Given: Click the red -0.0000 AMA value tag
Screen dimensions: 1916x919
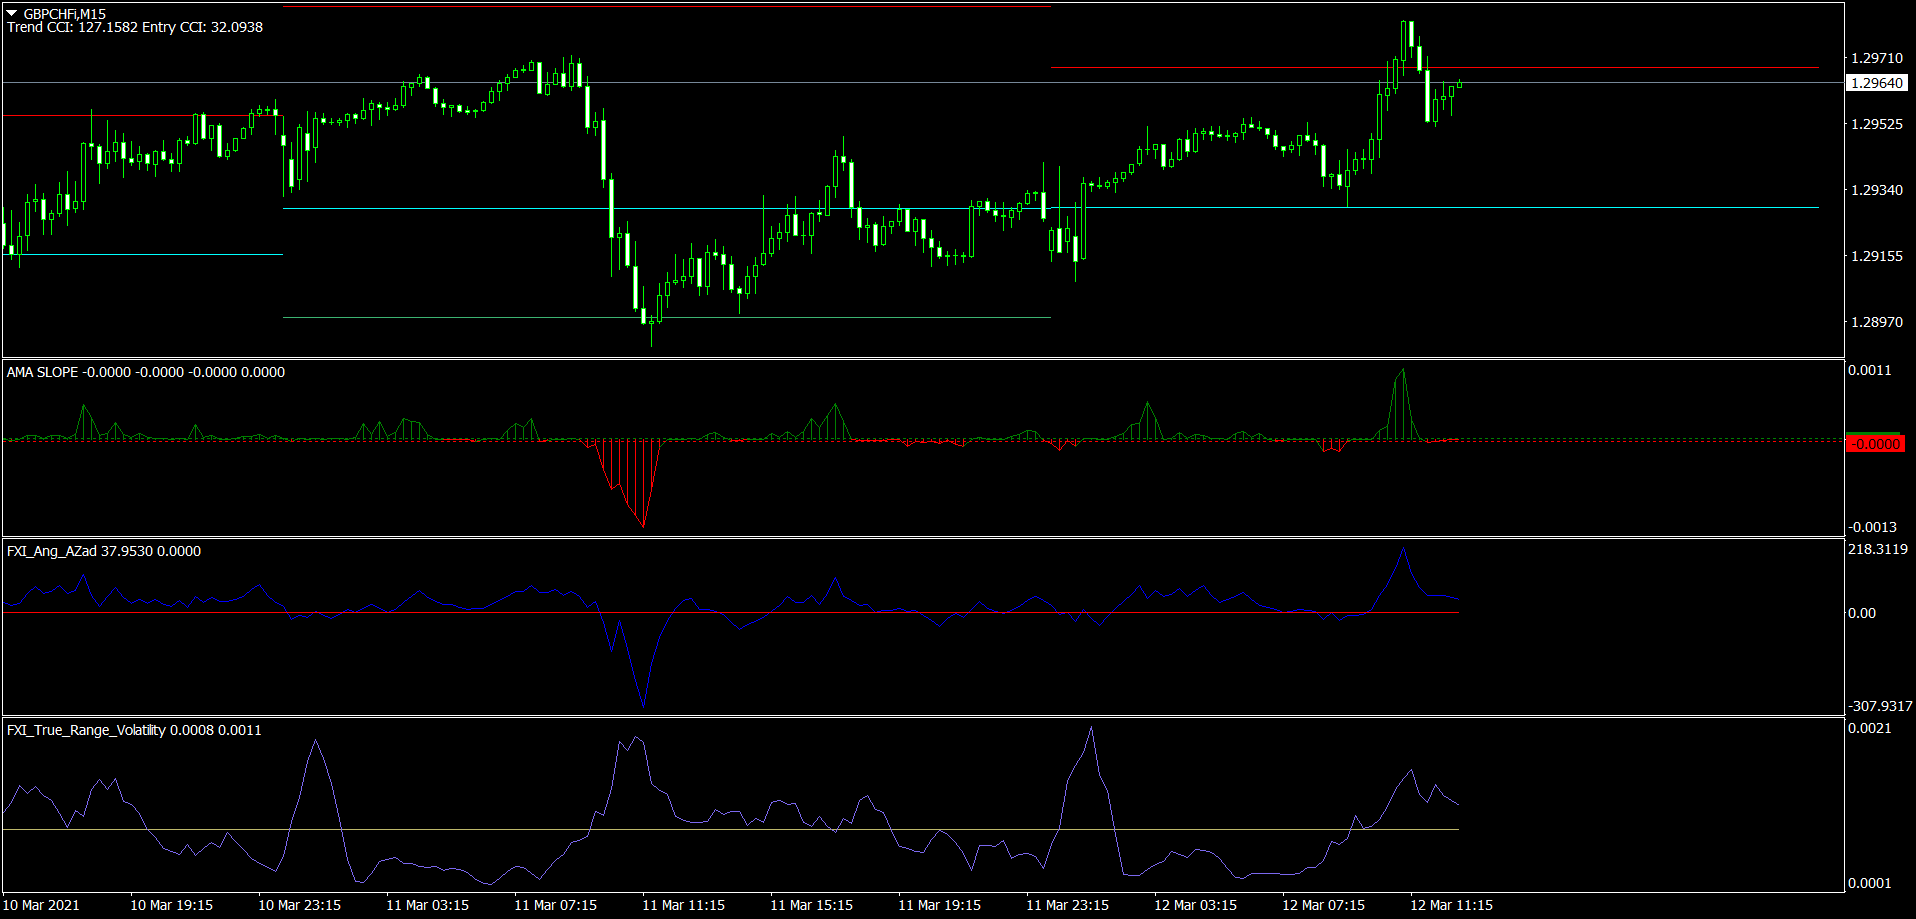Looking at the screenshot, I should click(x=1874, y=444).
